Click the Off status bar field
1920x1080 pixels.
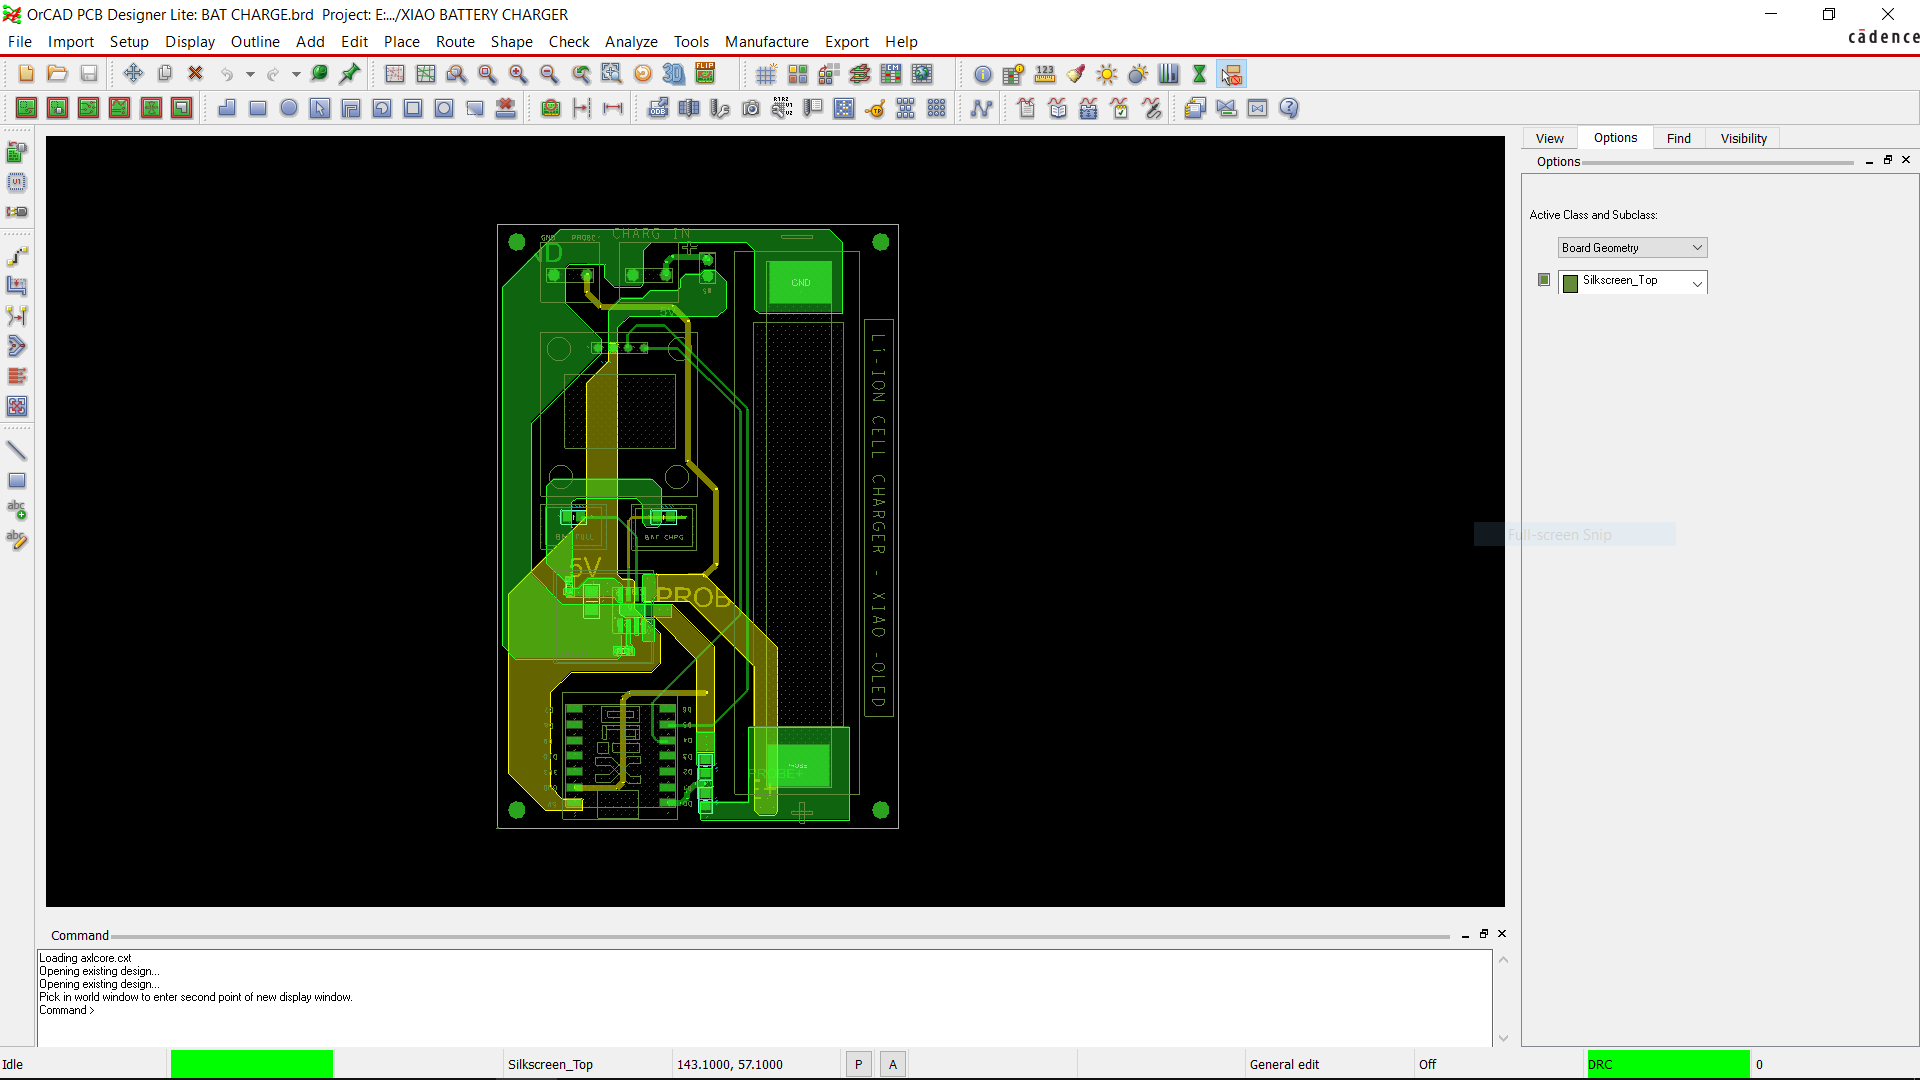coord(1500,1064)
